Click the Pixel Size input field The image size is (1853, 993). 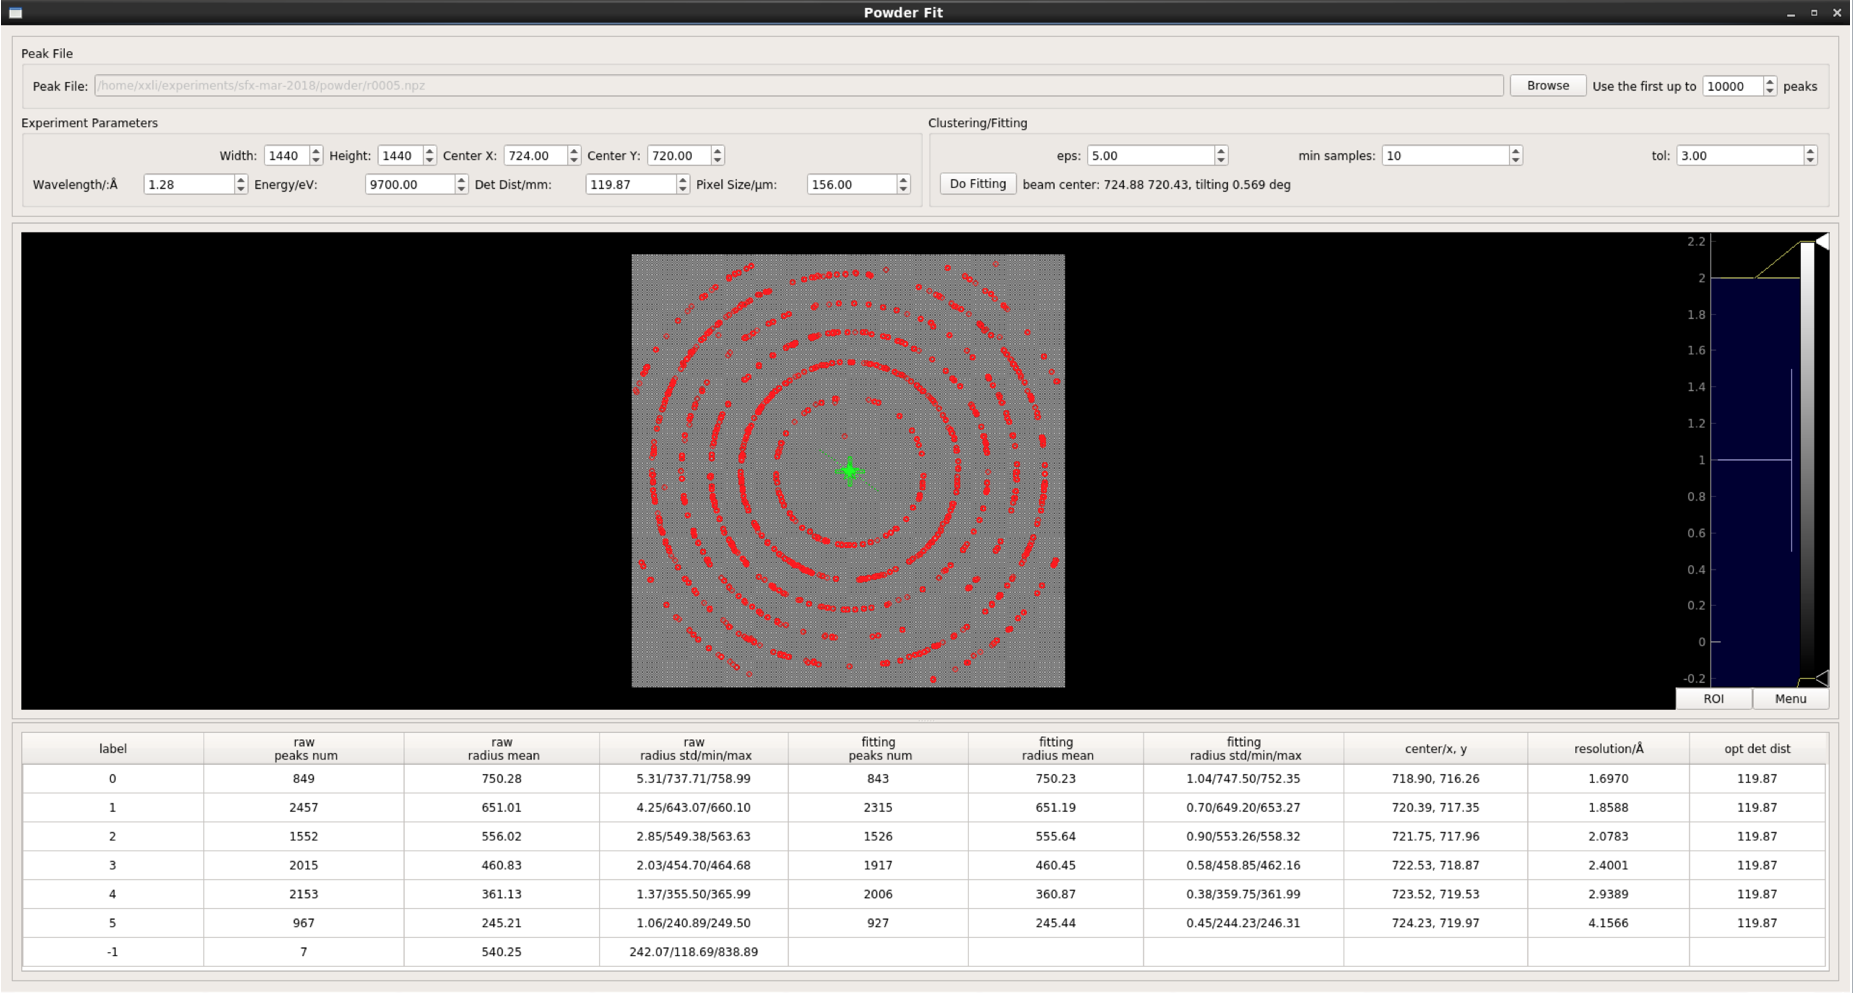[852, 184]
